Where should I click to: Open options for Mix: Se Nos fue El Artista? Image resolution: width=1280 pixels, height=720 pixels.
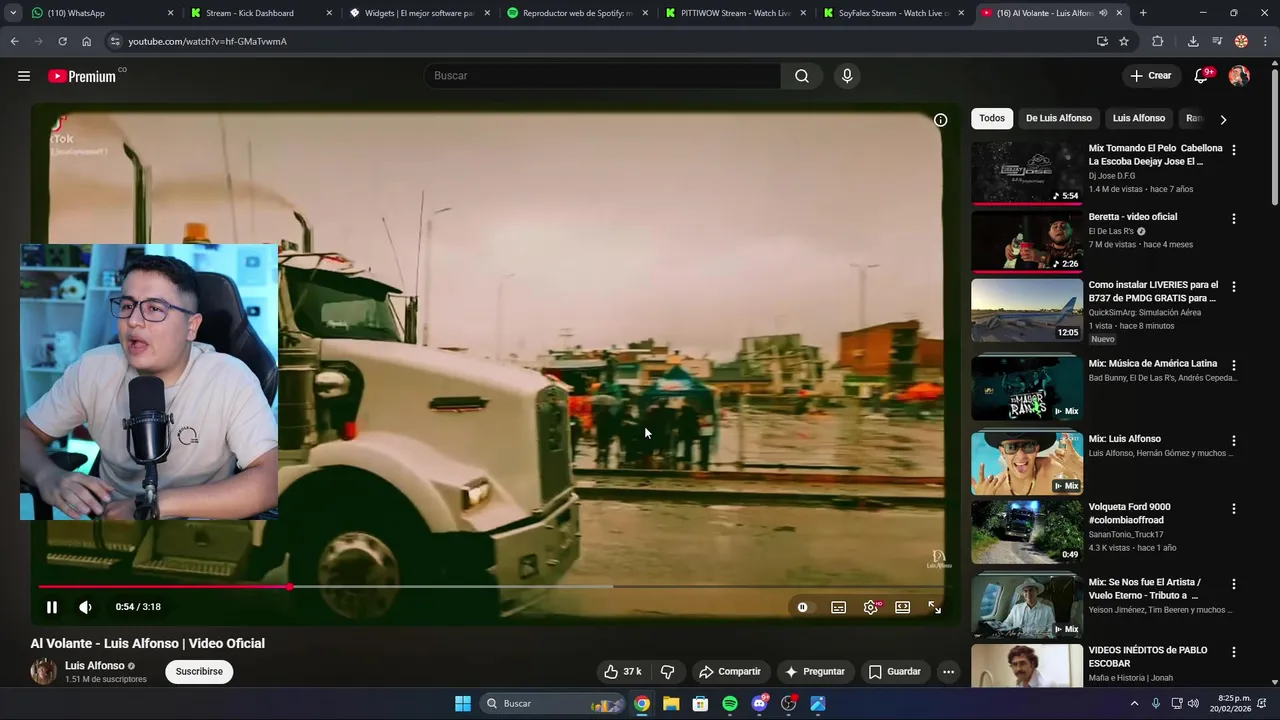tap(1233, 583)
